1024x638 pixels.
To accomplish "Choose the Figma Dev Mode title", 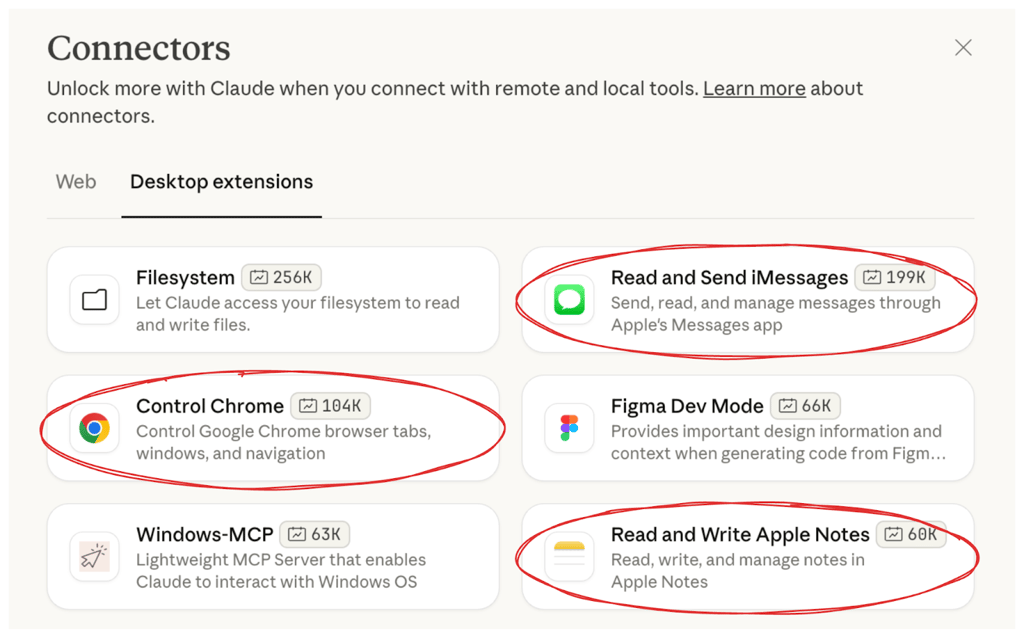I will coord(687,406).
